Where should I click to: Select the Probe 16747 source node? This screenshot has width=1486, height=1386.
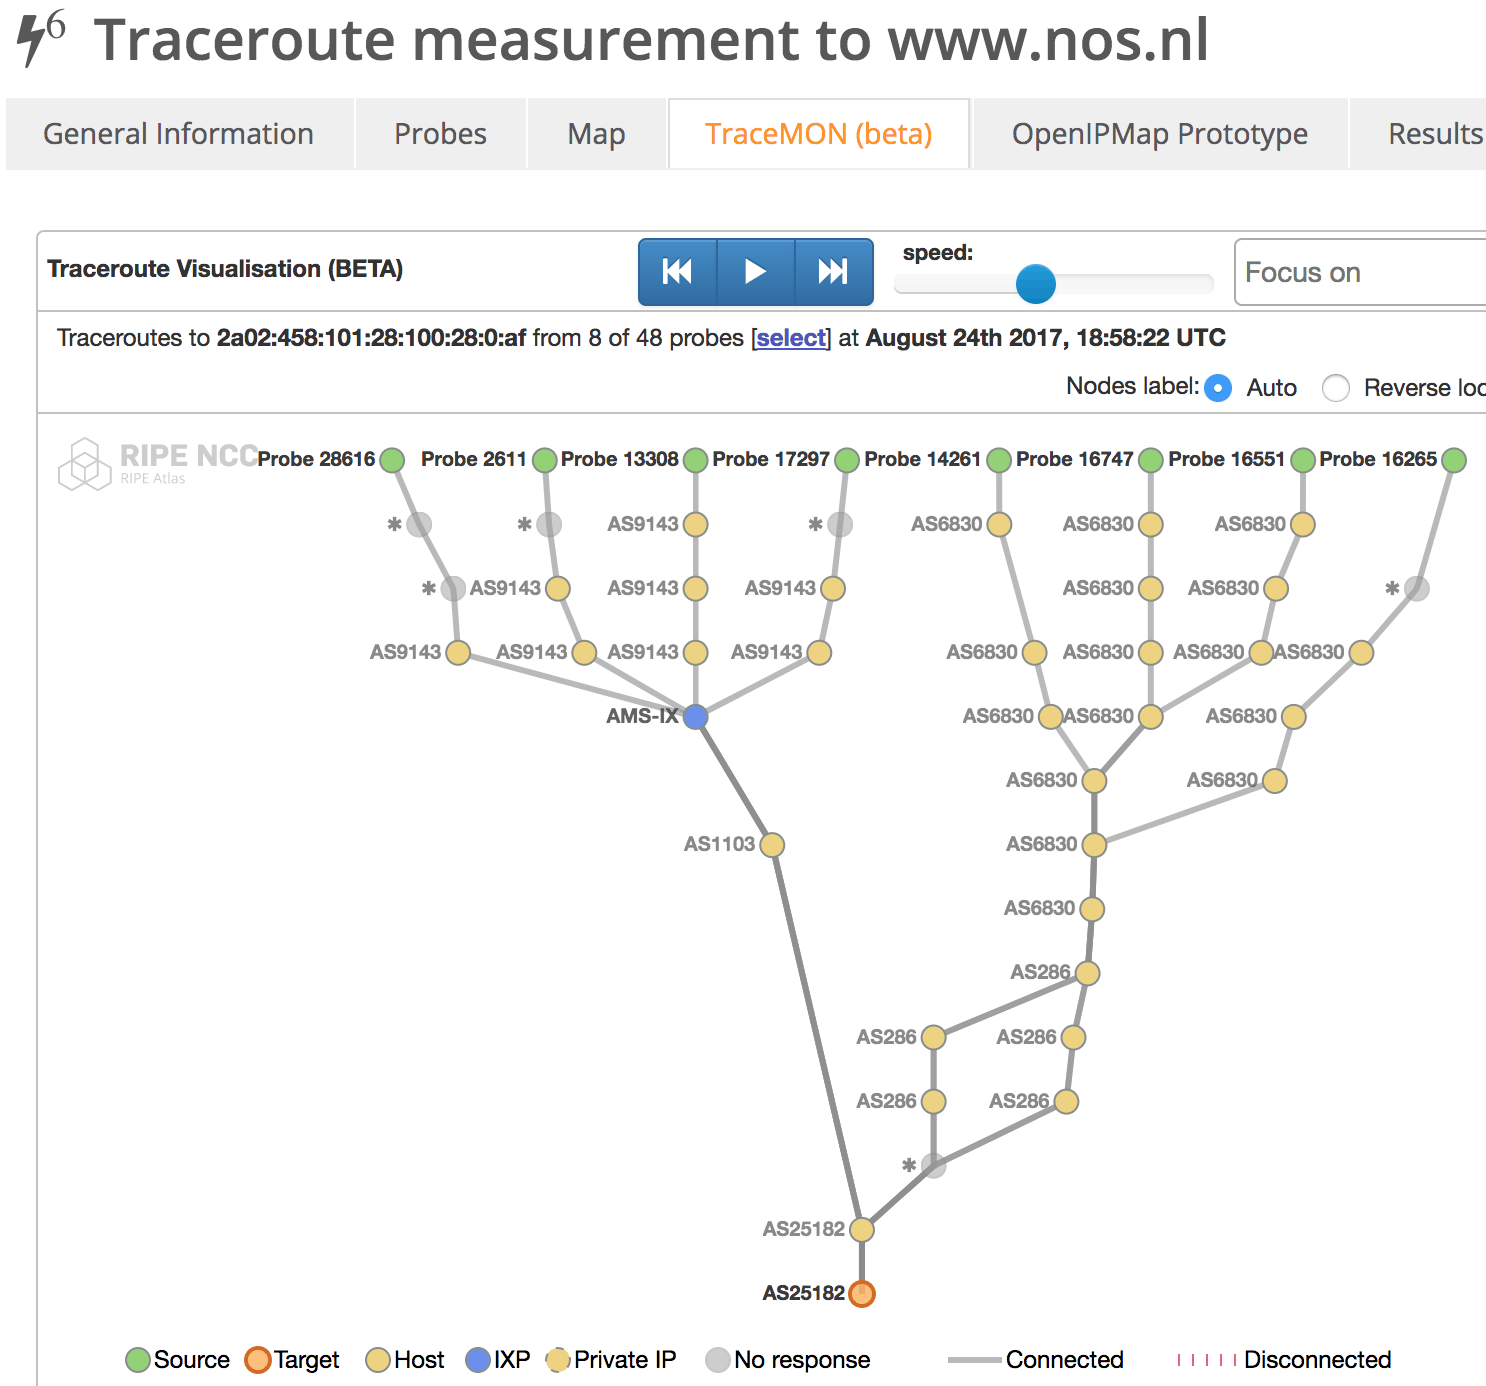(1151, 460)
